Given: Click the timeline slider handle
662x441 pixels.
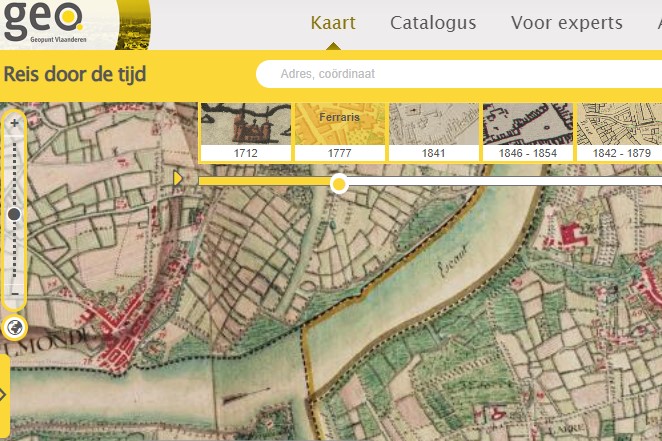Looking at the screenshot, I should tap(339, 184).
